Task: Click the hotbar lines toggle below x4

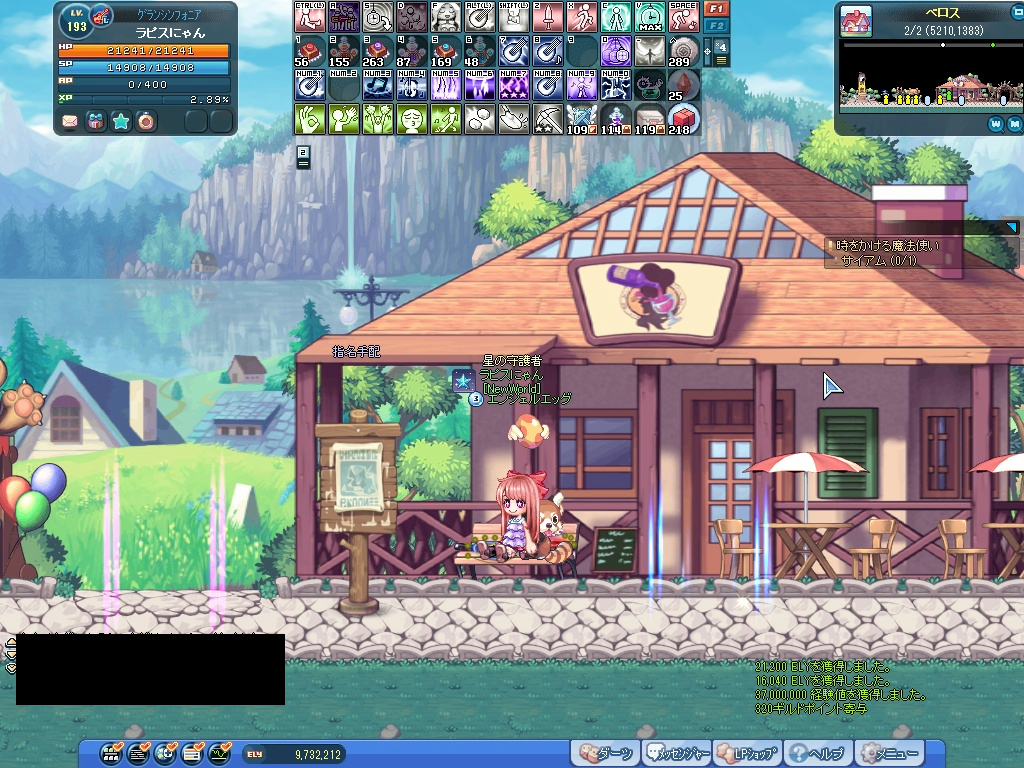Action: coord(721,60)
